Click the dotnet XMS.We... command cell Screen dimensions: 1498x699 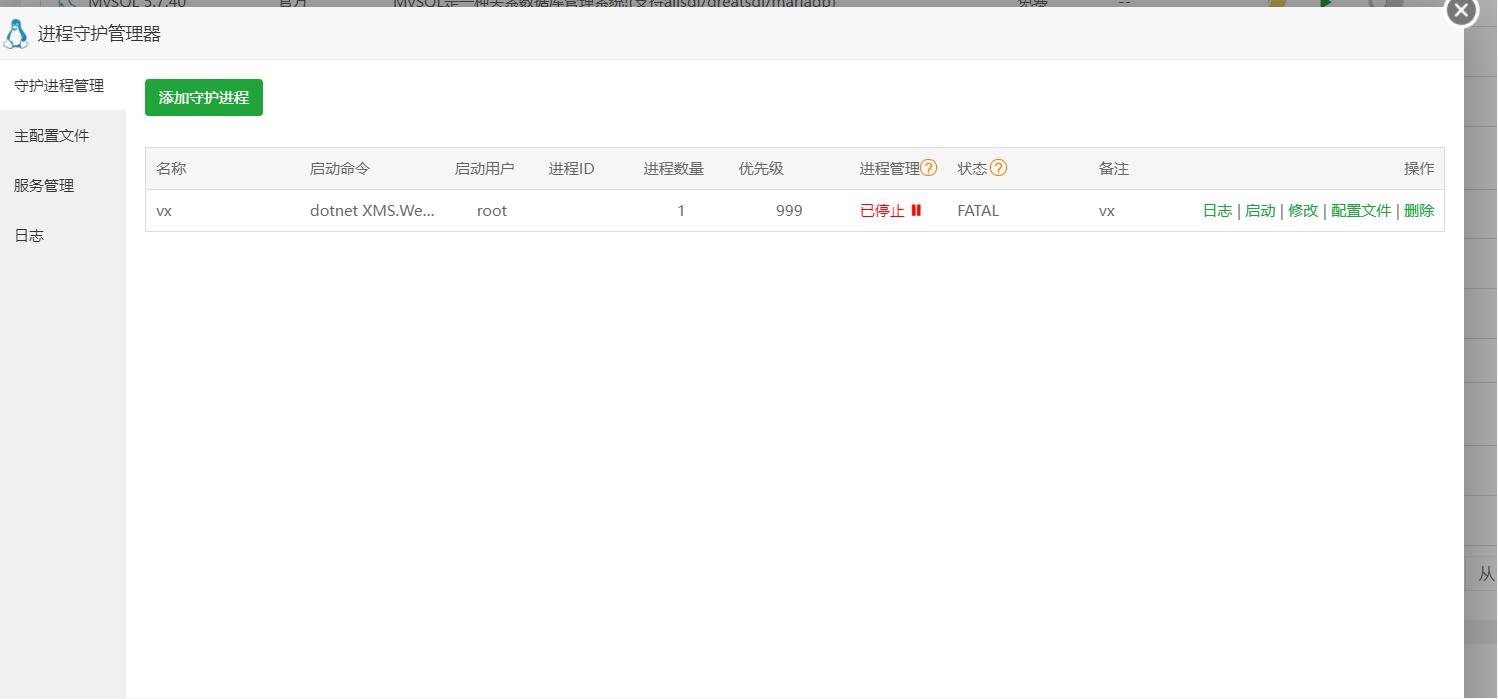(x=372, y=211)
